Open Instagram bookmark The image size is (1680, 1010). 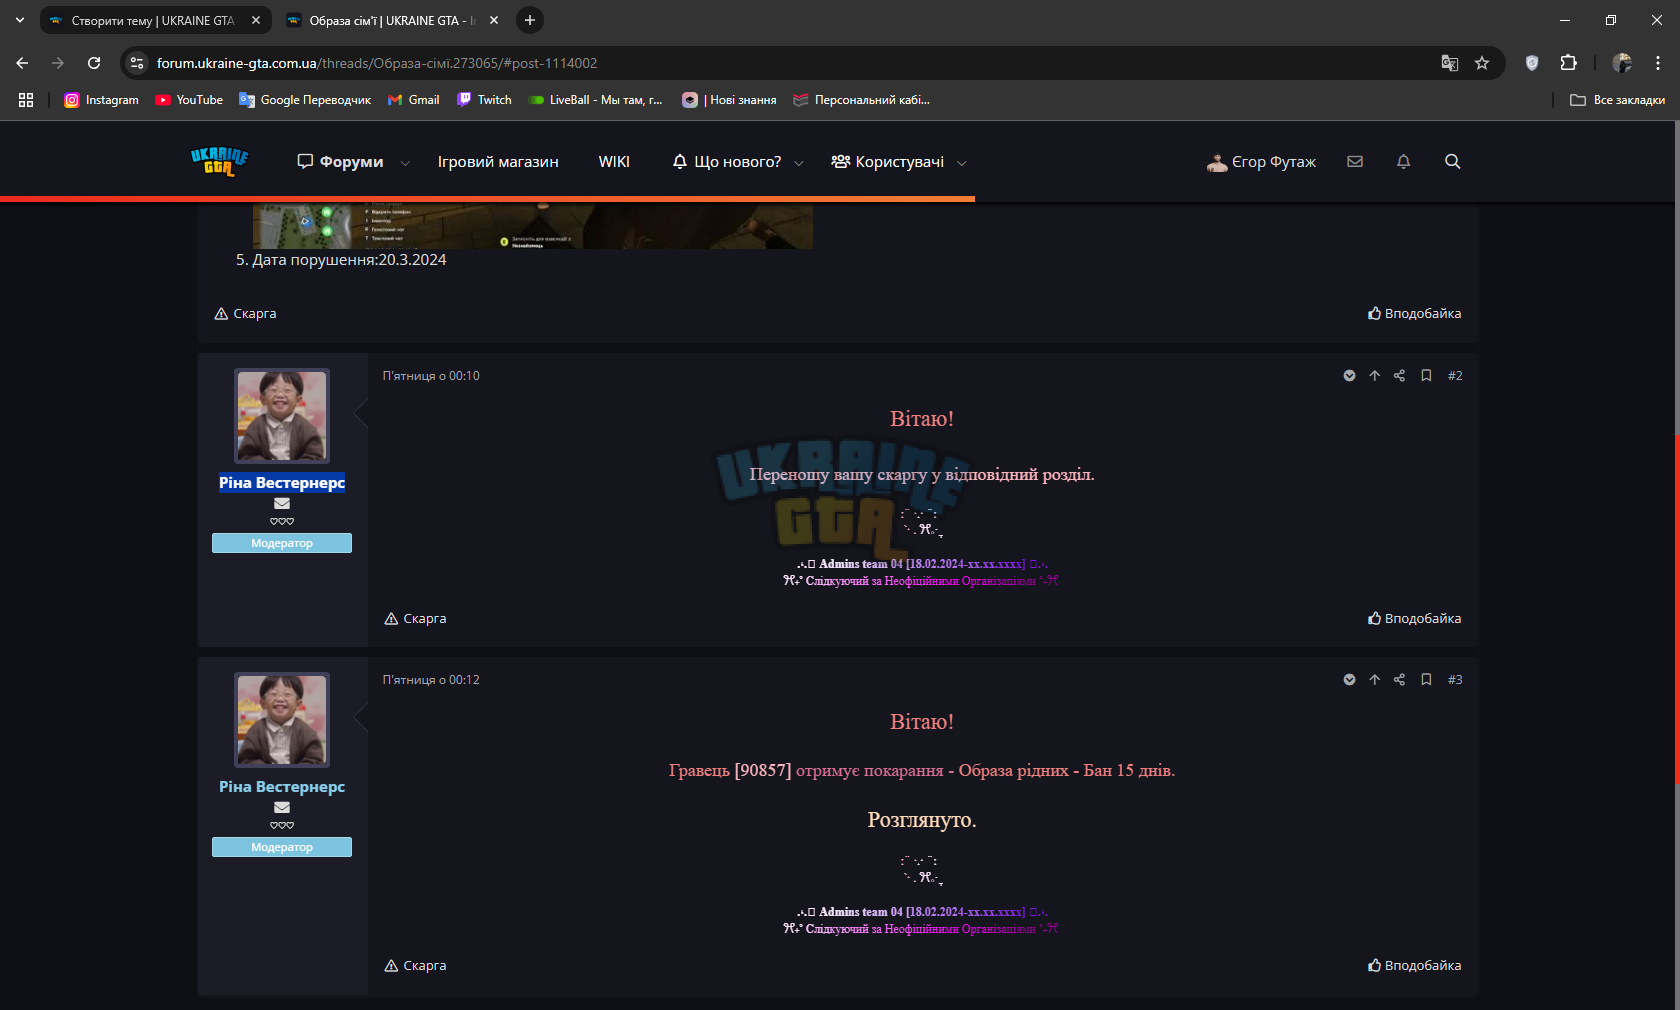pos(101,100)
